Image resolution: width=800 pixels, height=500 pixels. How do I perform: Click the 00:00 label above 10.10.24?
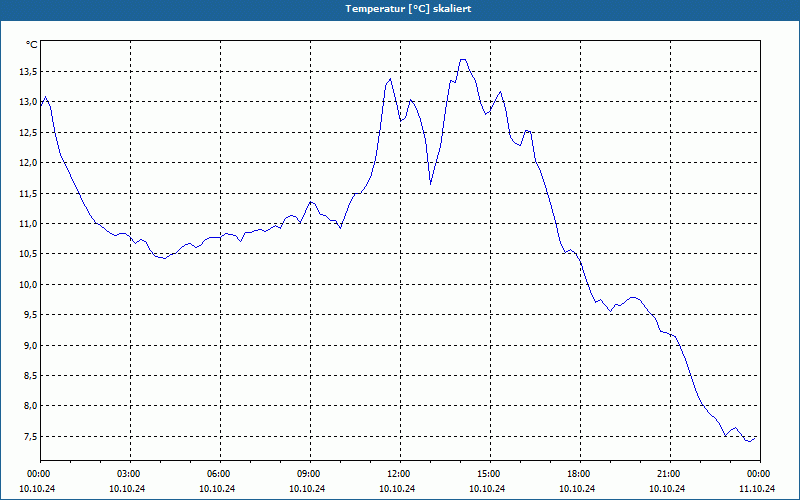point(37,474)
